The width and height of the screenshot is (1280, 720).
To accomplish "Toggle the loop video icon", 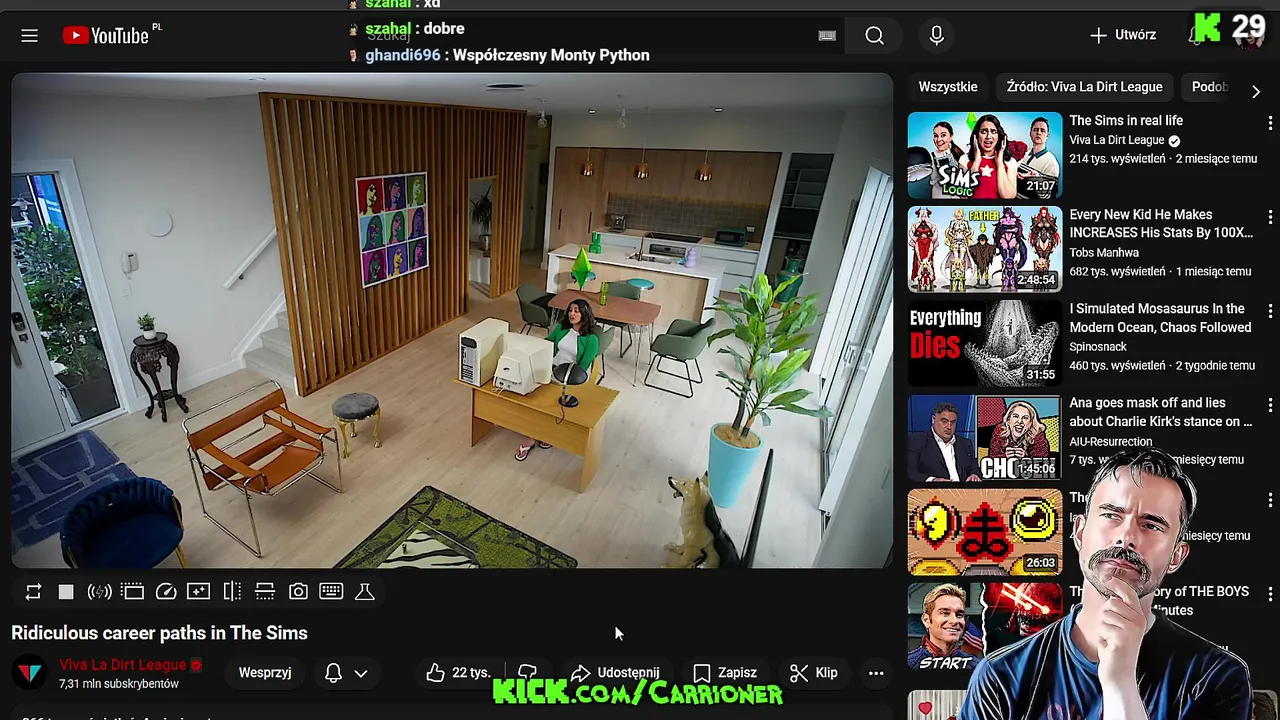I will coord(33,592).
